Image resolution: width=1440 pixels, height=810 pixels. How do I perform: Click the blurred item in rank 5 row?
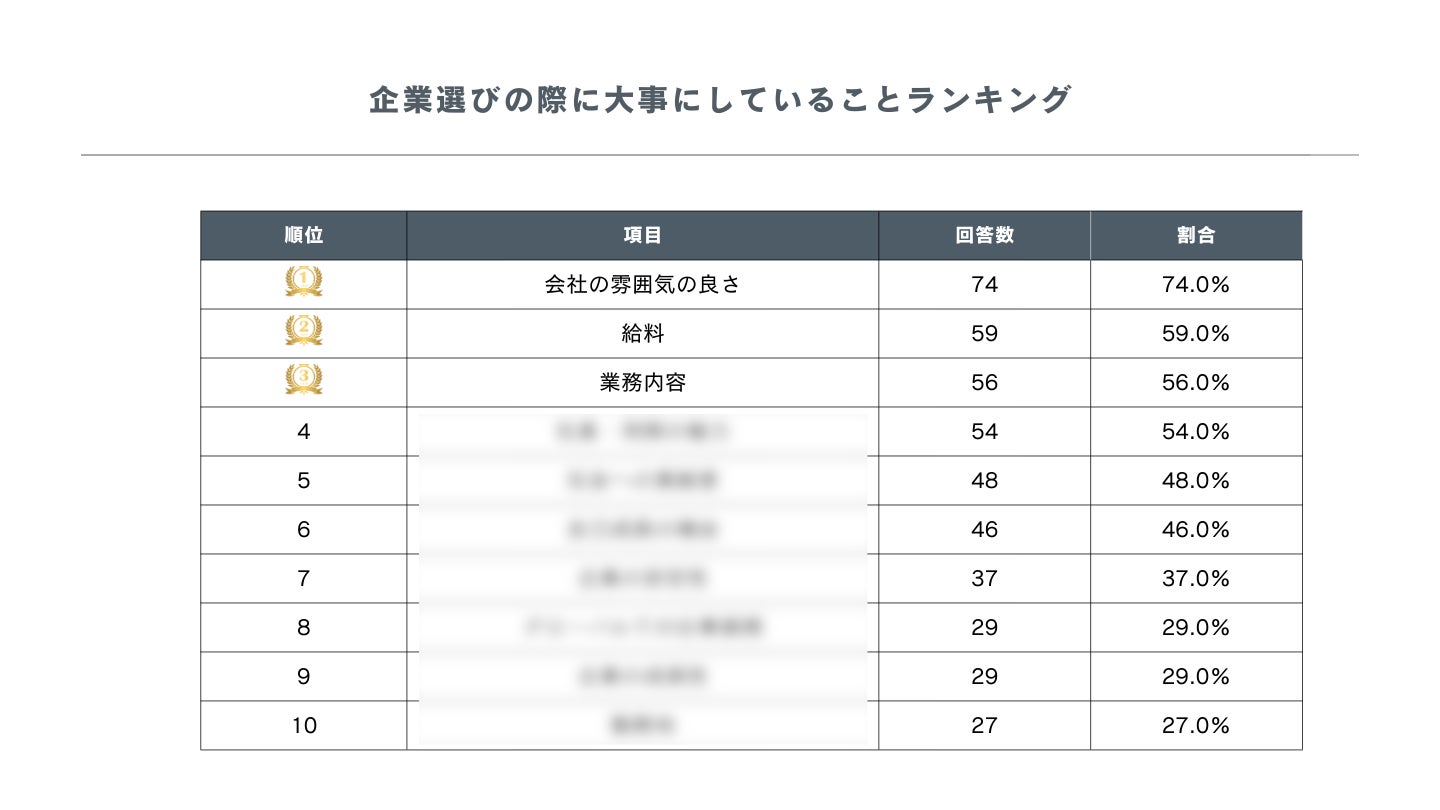pos(643,480)
